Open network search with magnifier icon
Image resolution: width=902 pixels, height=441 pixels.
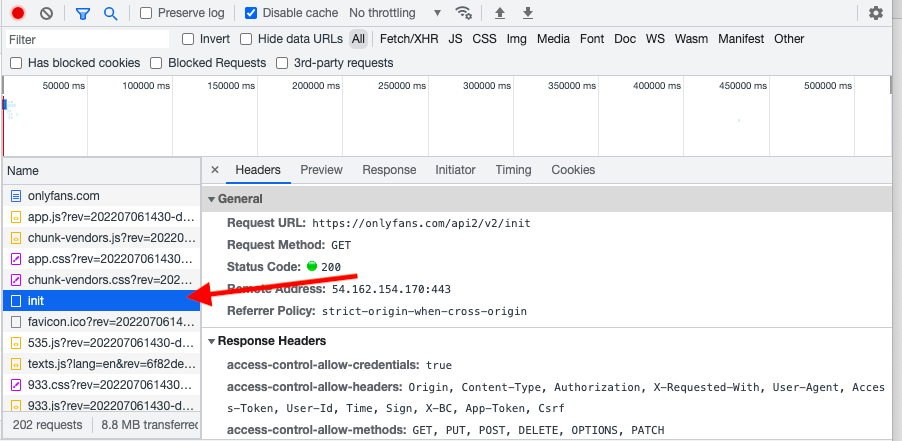click(x=110, y=13)
